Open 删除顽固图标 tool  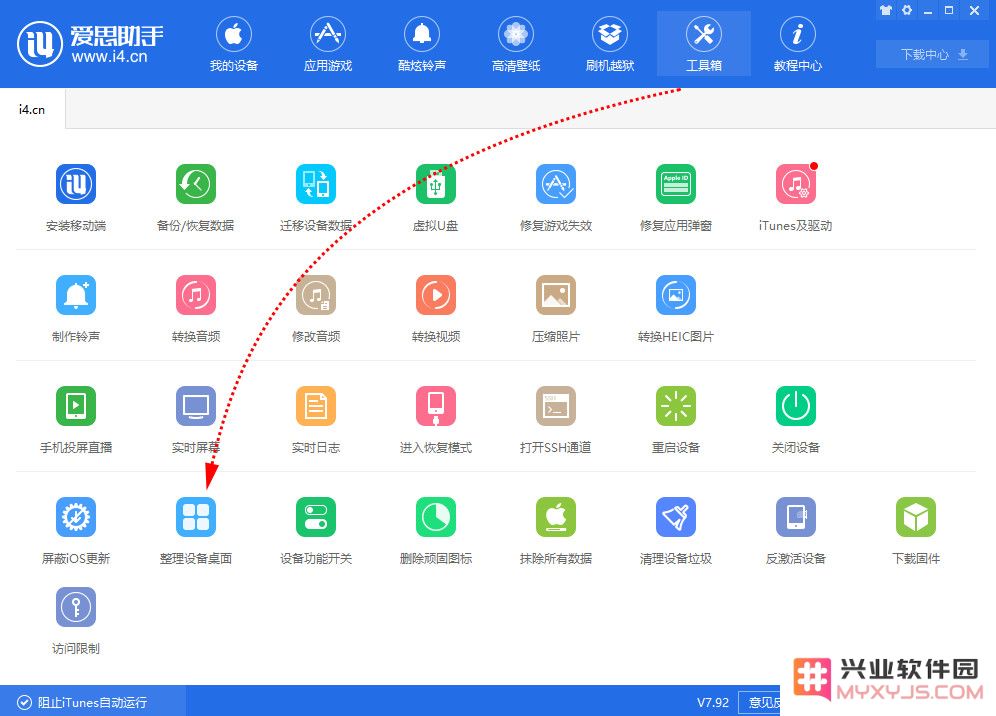(x=436, y=517)
